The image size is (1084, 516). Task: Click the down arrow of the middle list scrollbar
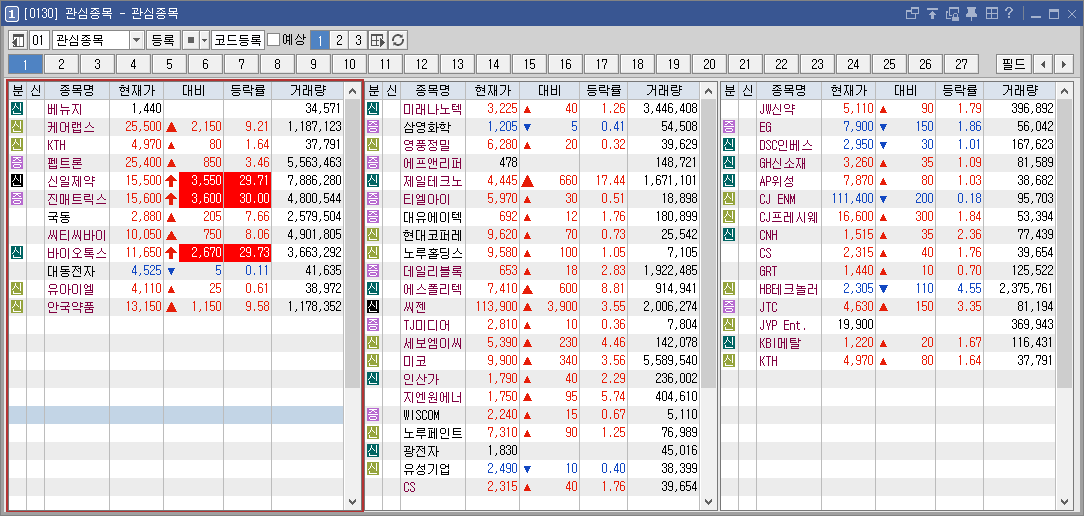708,502
